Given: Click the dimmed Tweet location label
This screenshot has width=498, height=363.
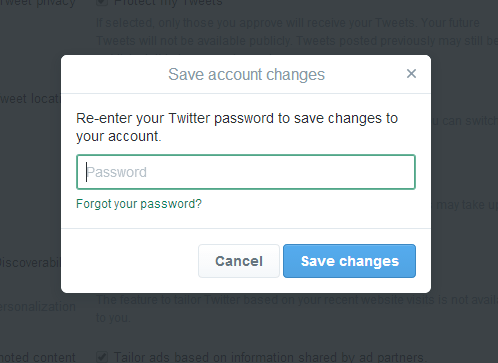Looking at the screenshot, I should [x=30, y=99].
